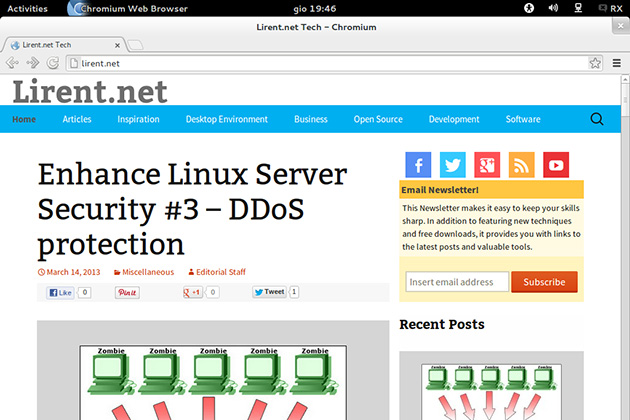
Task: Bookmark the page with the star icon
Action: (x=595, y=63)
